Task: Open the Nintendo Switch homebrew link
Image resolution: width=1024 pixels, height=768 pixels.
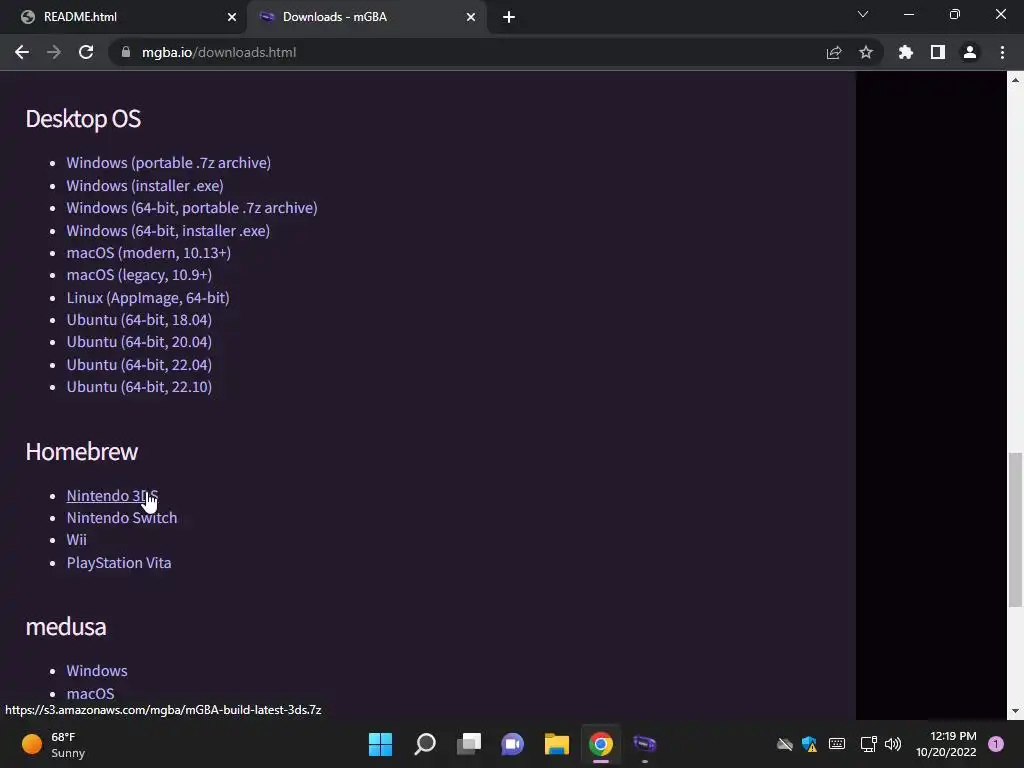Action: click(122, 518)
